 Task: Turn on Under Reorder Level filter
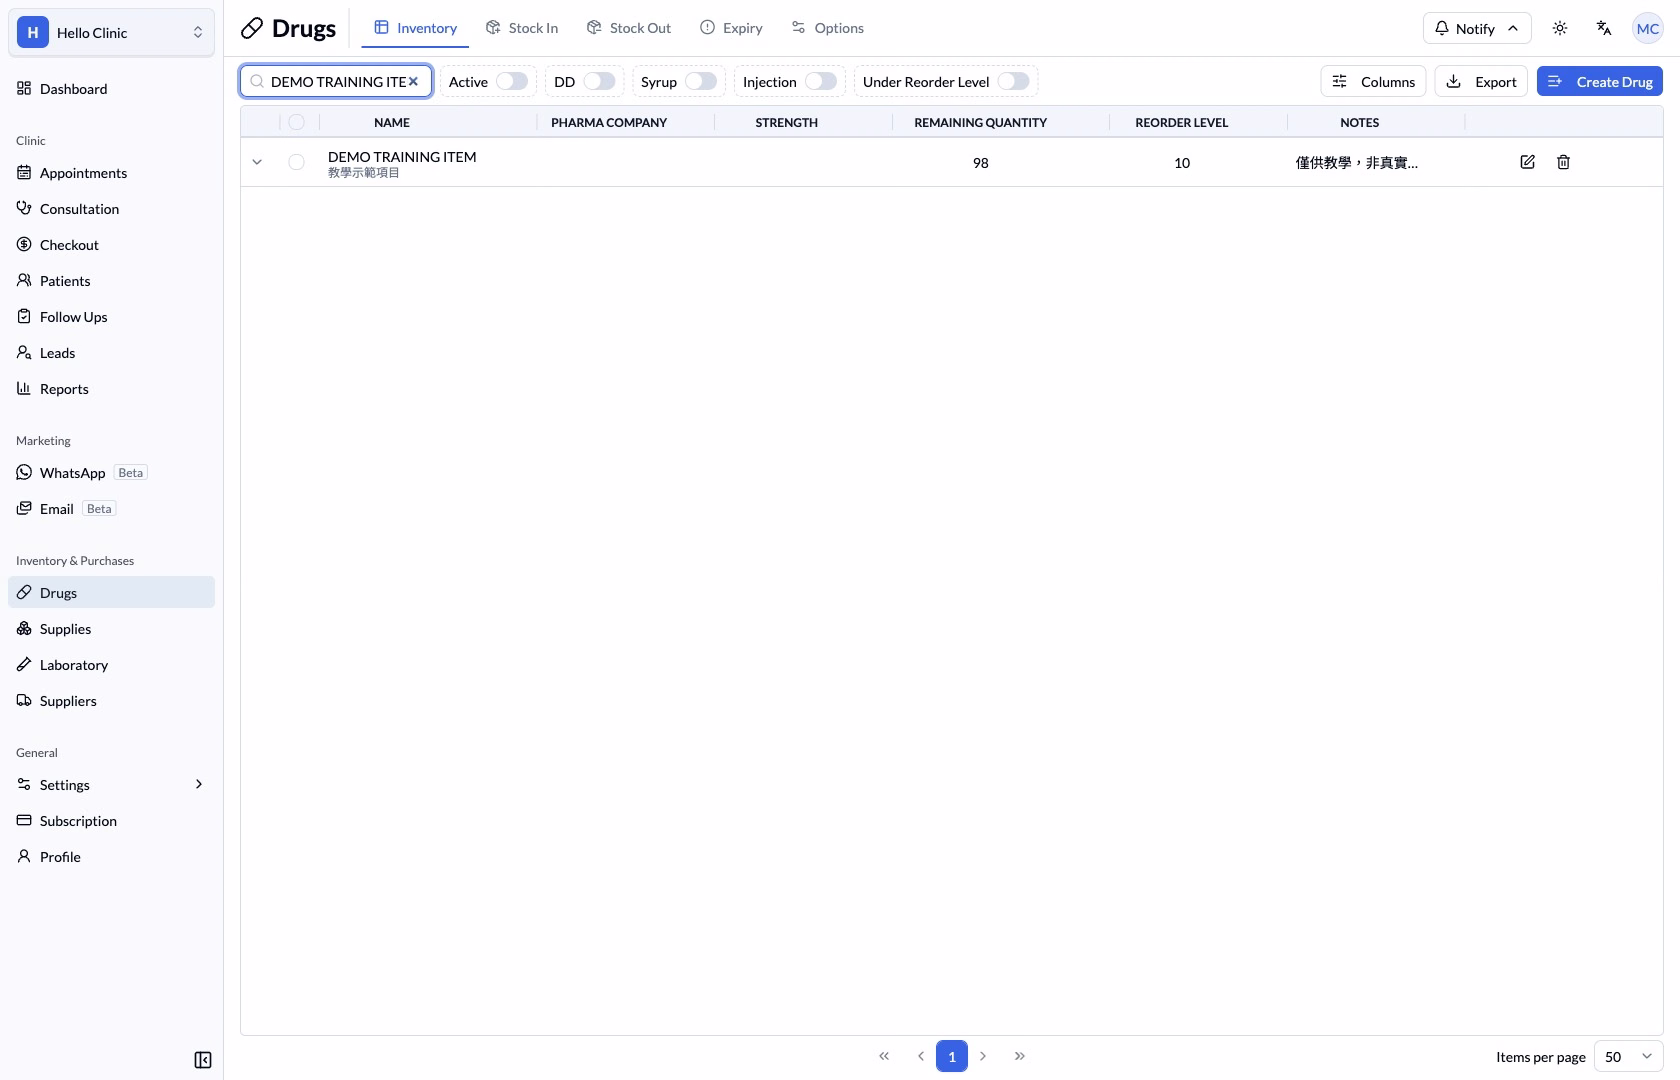[x=1013, y=81]
